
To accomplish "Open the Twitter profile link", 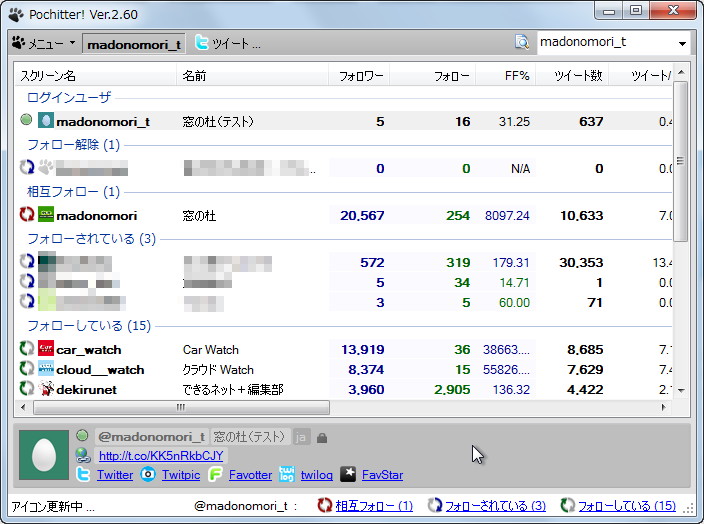I will coord(115,475).
